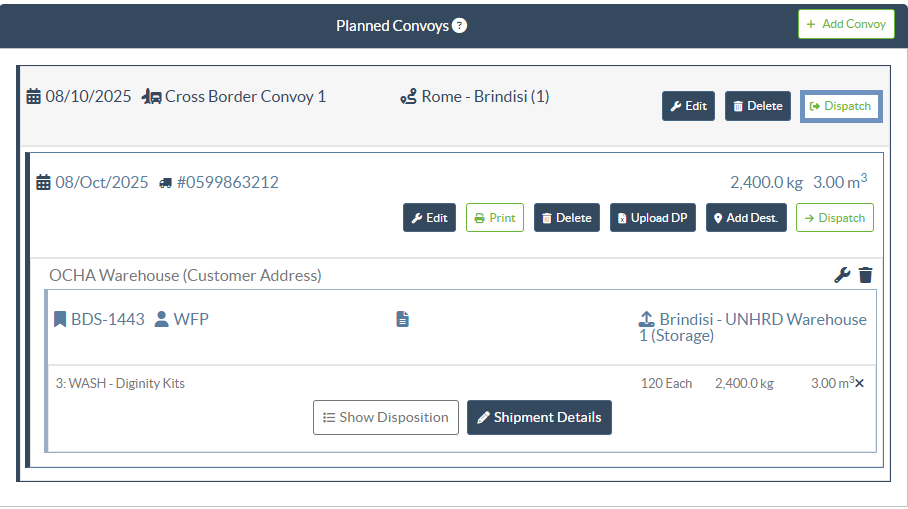Click the Upload DP button
The width and height of the screenshot is (908, 509).
tap(652, 218)
